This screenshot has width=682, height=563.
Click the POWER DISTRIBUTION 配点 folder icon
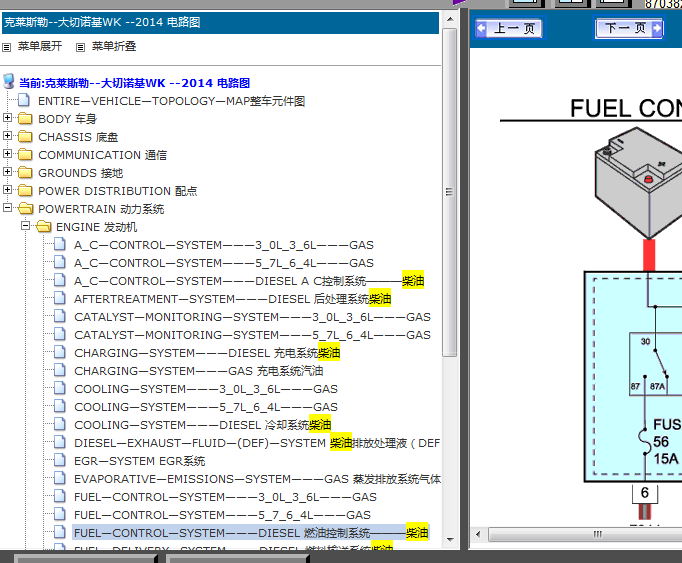click(x=25, y=191)
